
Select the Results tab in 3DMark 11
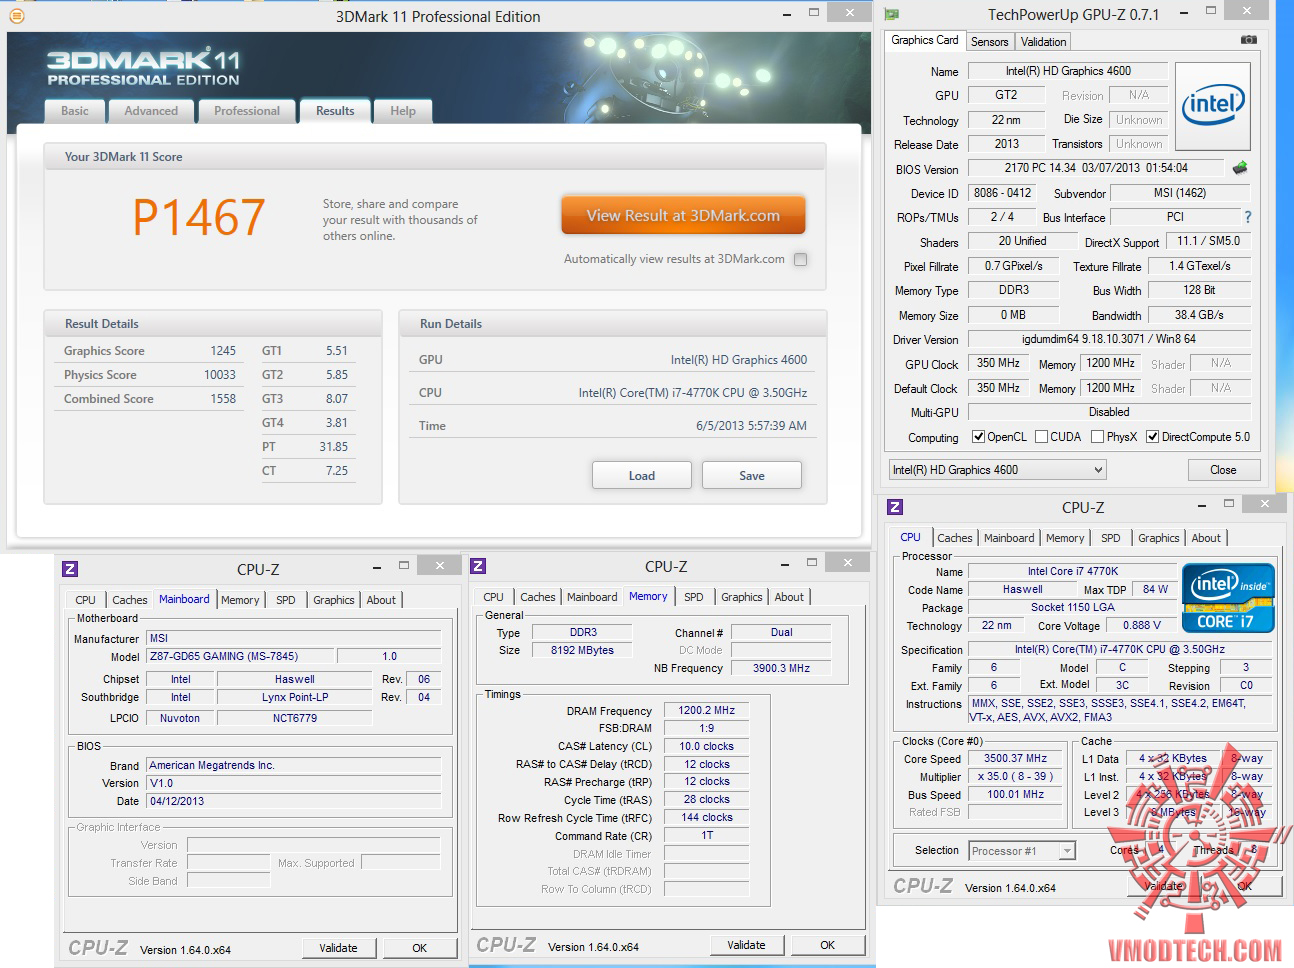335,111
